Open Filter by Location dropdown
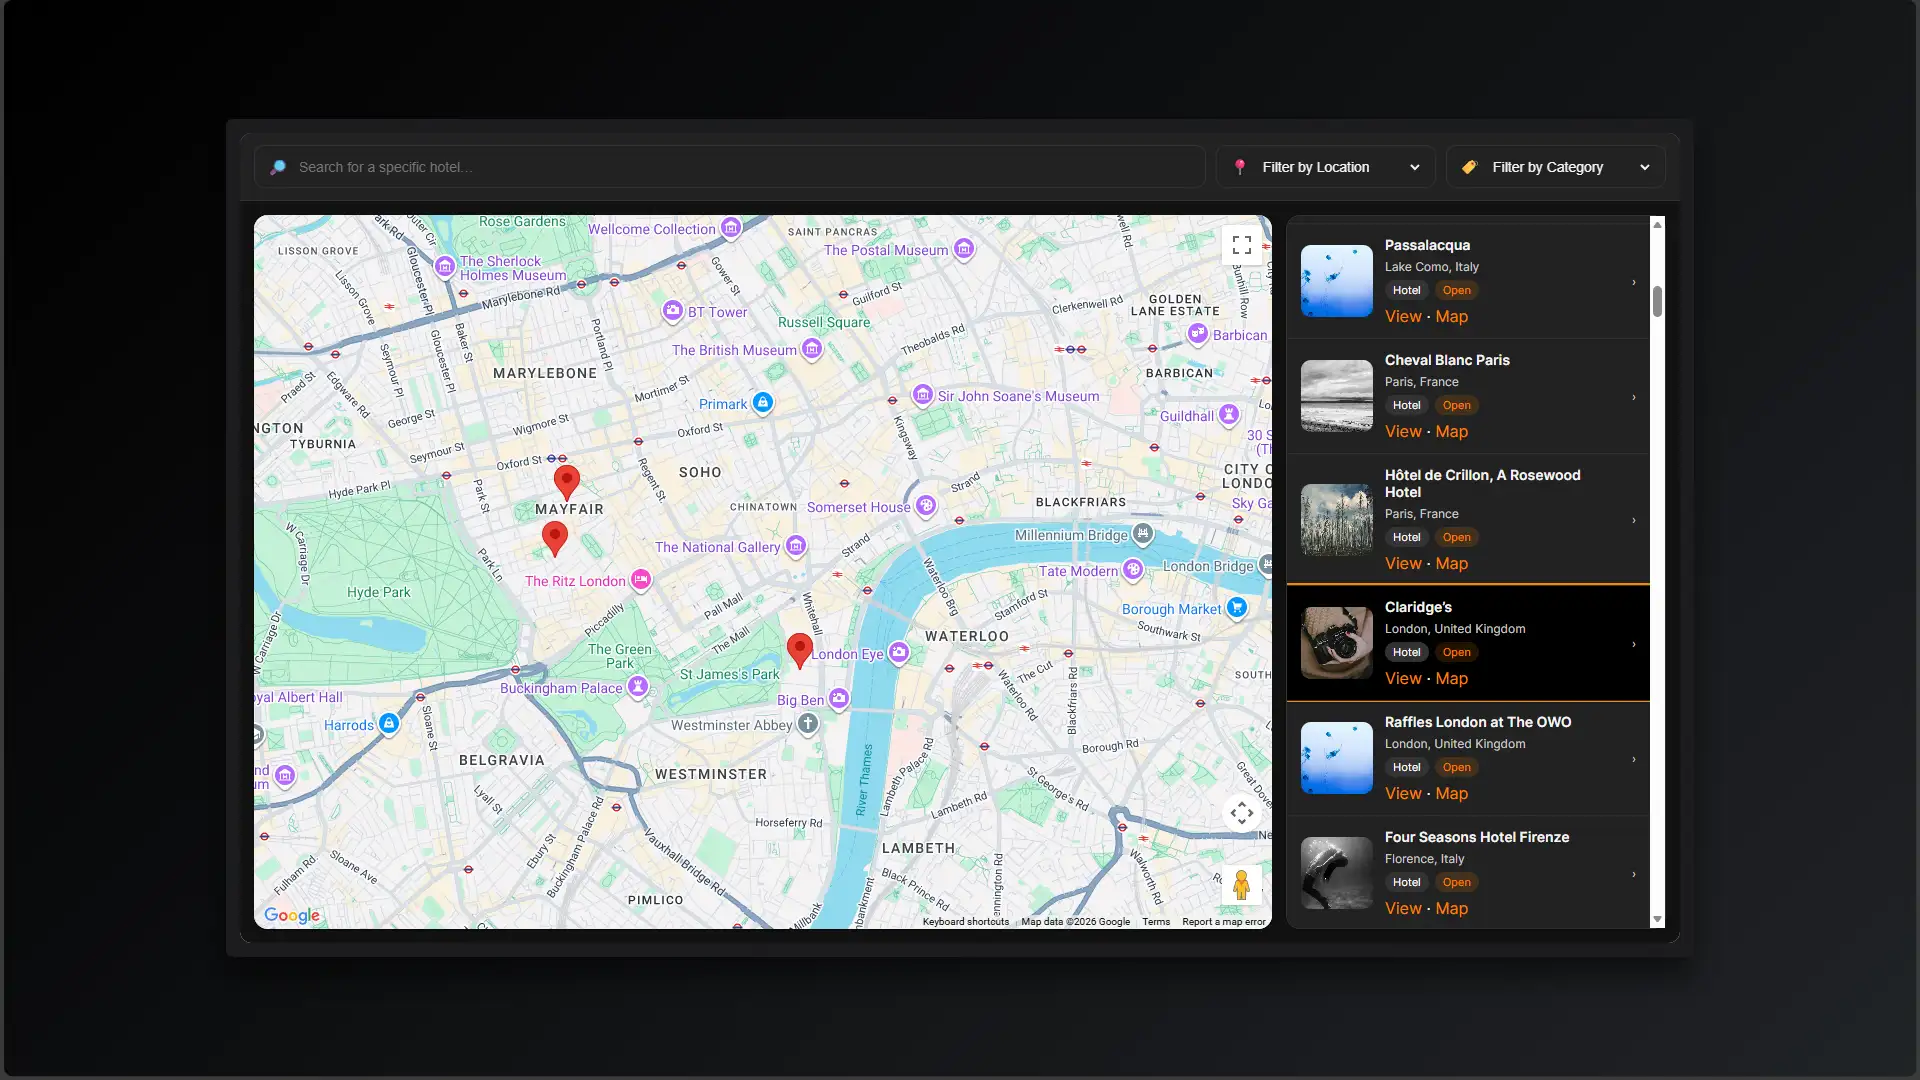The height and width of the screenshot is (1080, 1920). tap(1325, 167)
